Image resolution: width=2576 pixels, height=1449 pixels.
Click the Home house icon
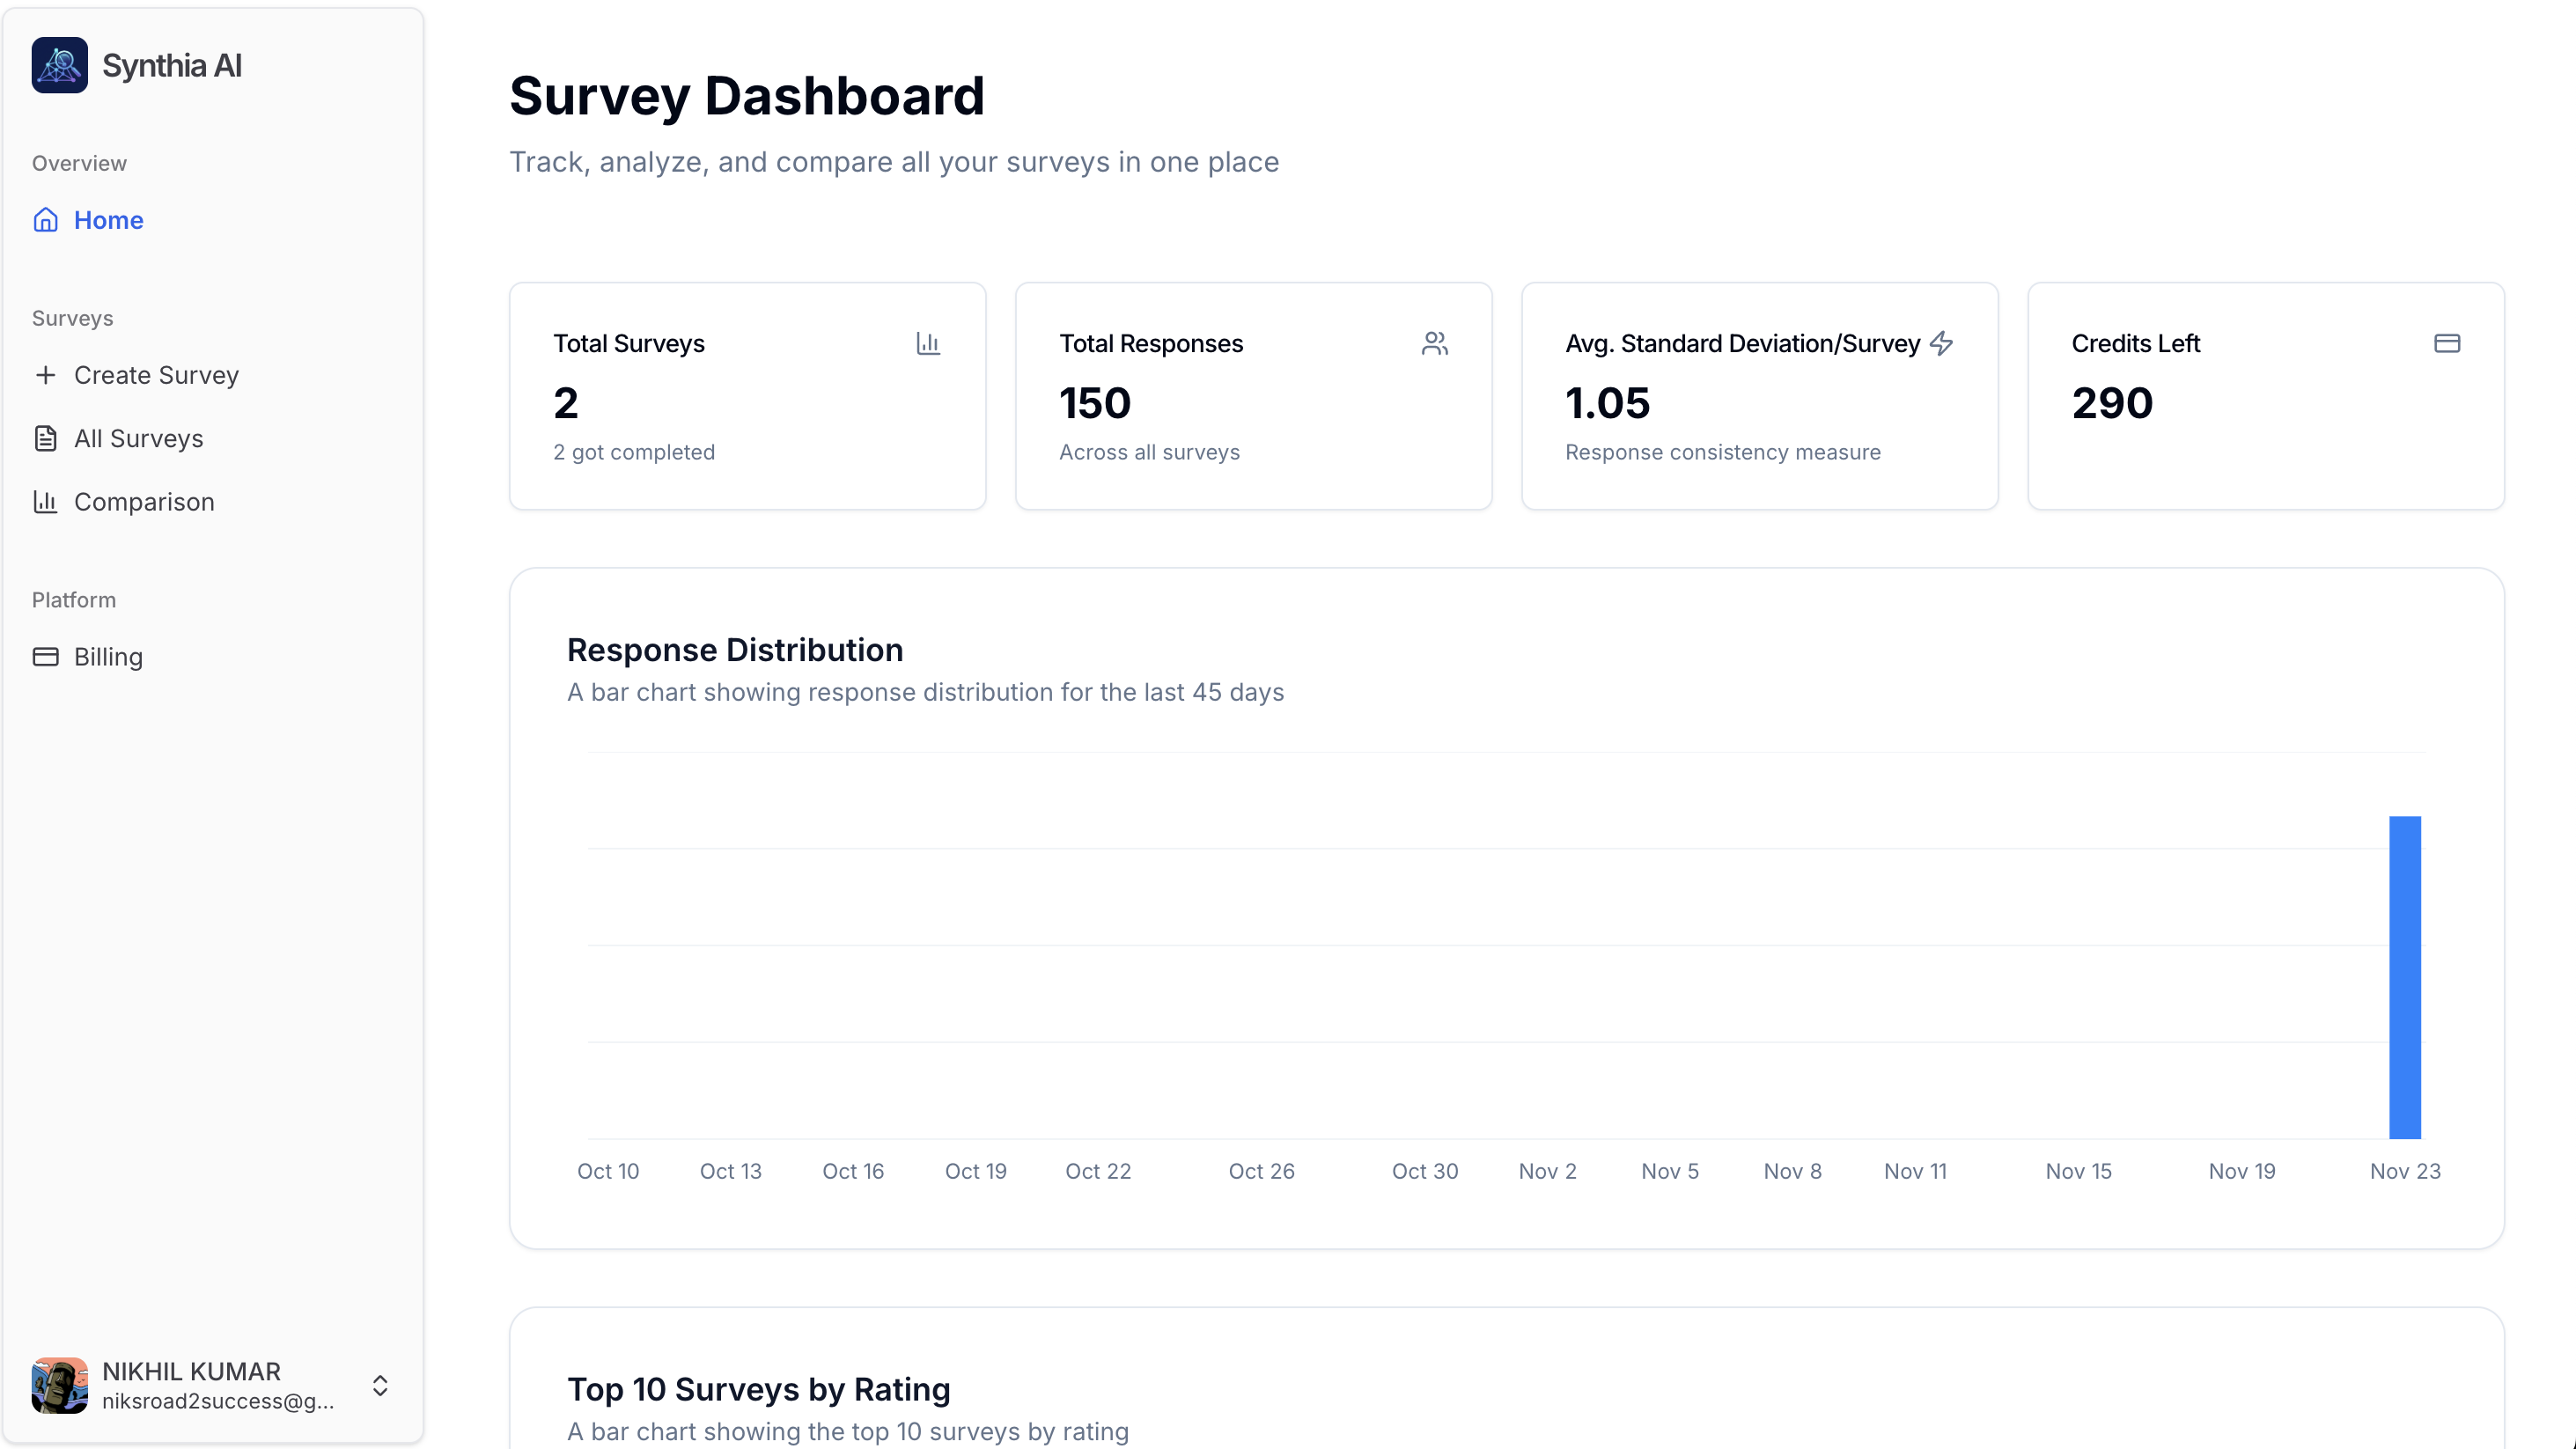pyautogui.click(x=46, y=220)
